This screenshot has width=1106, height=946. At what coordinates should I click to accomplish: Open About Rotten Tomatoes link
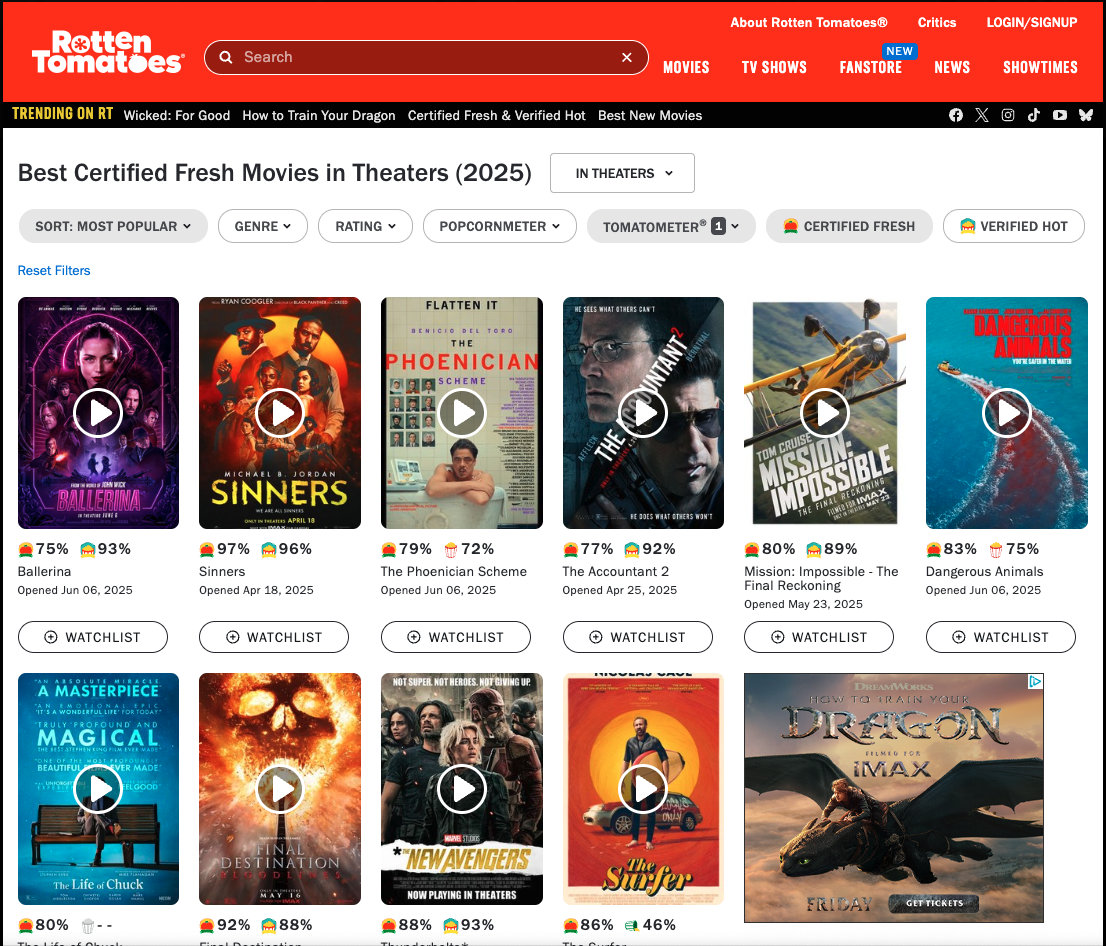pos(808,23)
